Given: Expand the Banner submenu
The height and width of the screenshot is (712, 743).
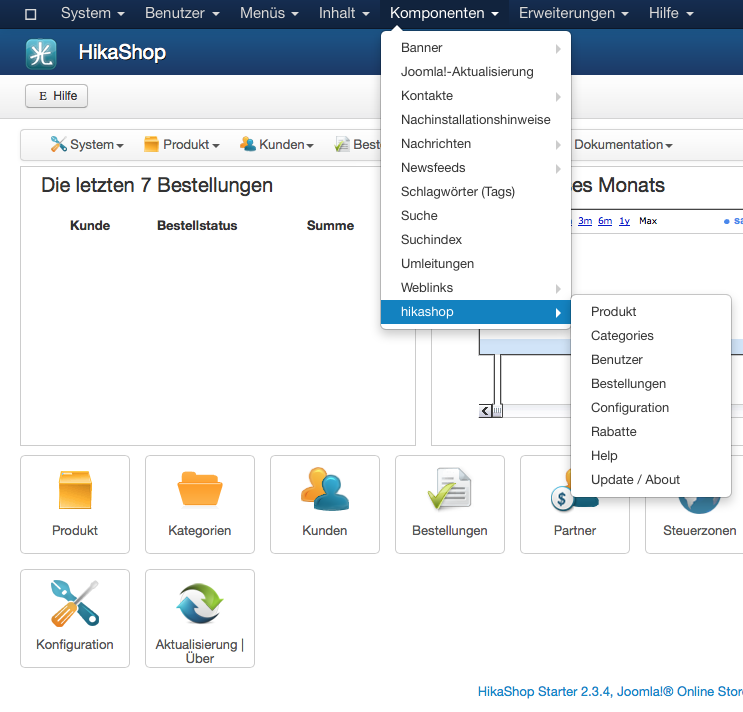Looking at the screenshot, I should coord(476,48).
